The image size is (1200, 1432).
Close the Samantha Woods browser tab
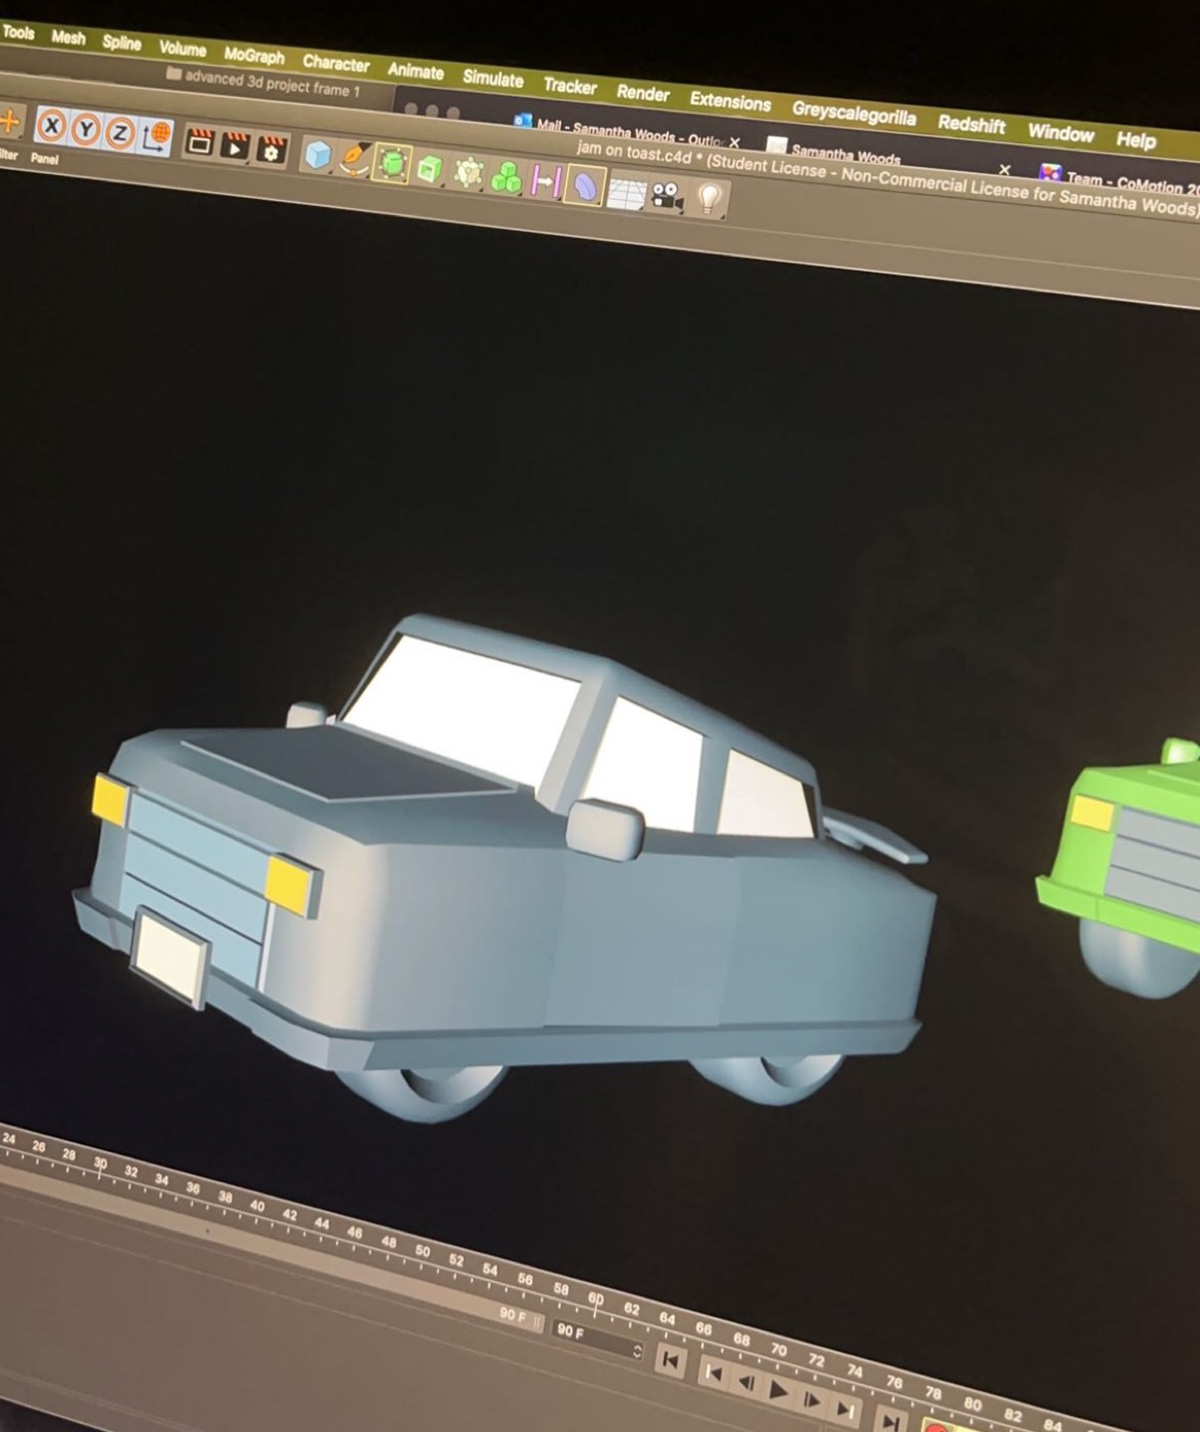(x=1004, y=169)
